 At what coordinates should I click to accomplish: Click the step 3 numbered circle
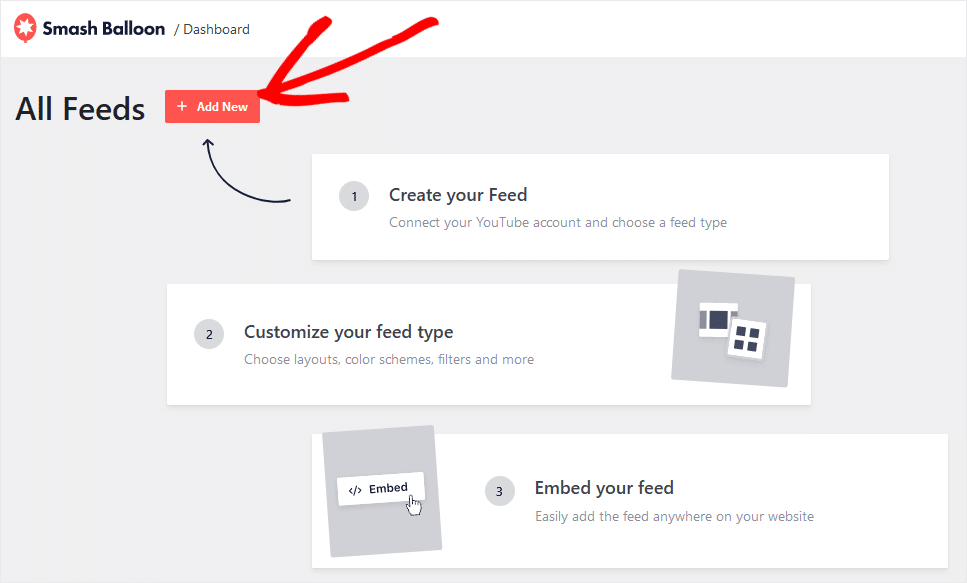[x=500, y=490]
